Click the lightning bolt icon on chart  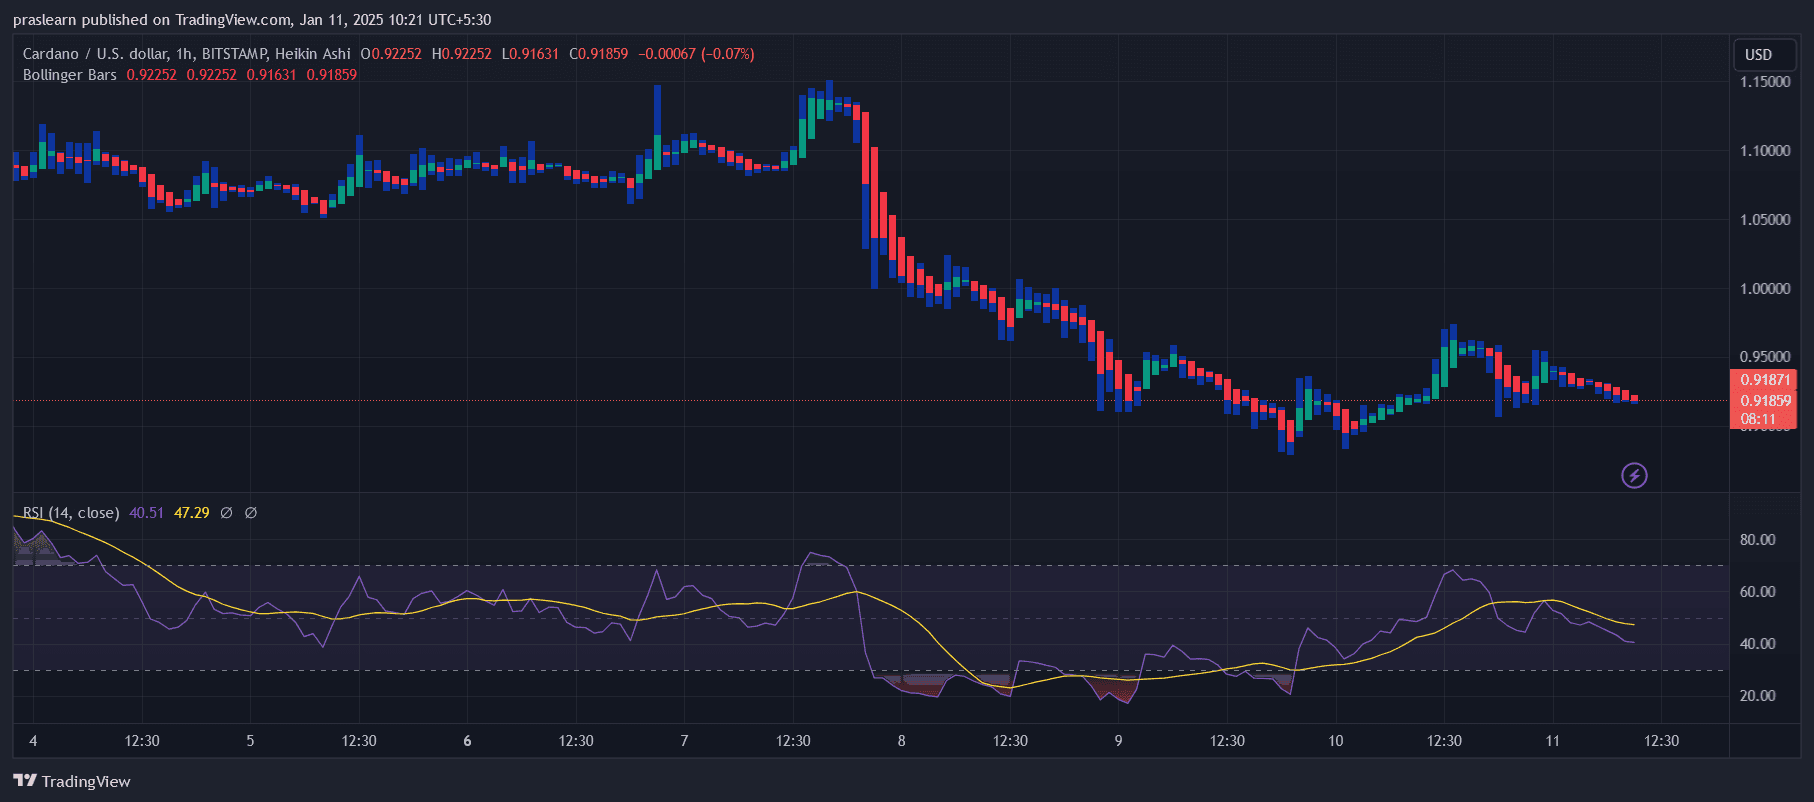point(1634,475)
